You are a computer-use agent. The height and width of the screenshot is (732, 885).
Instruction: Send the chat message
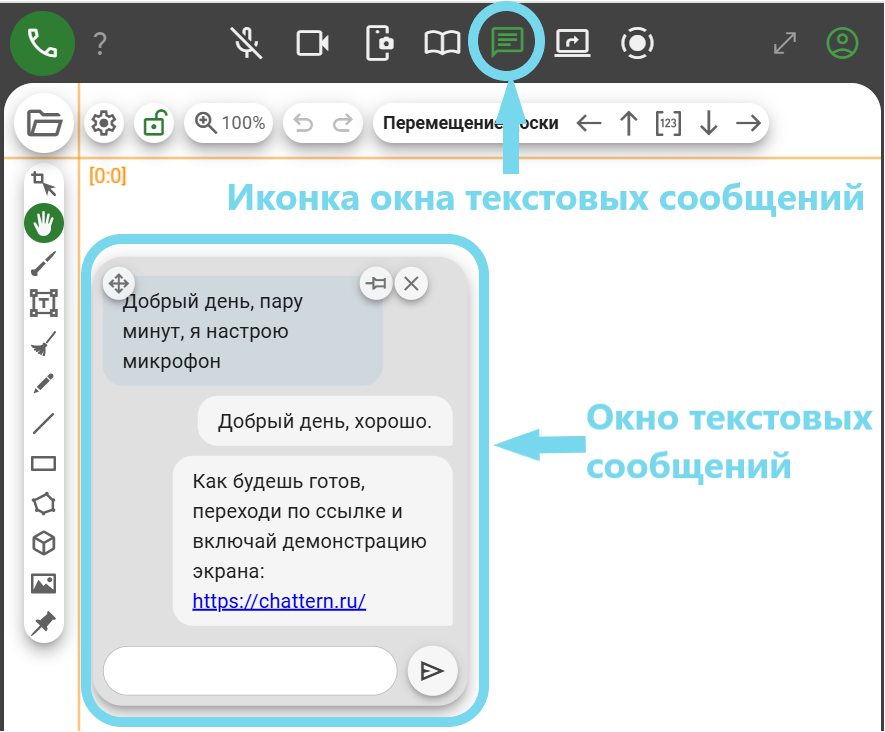432,670
